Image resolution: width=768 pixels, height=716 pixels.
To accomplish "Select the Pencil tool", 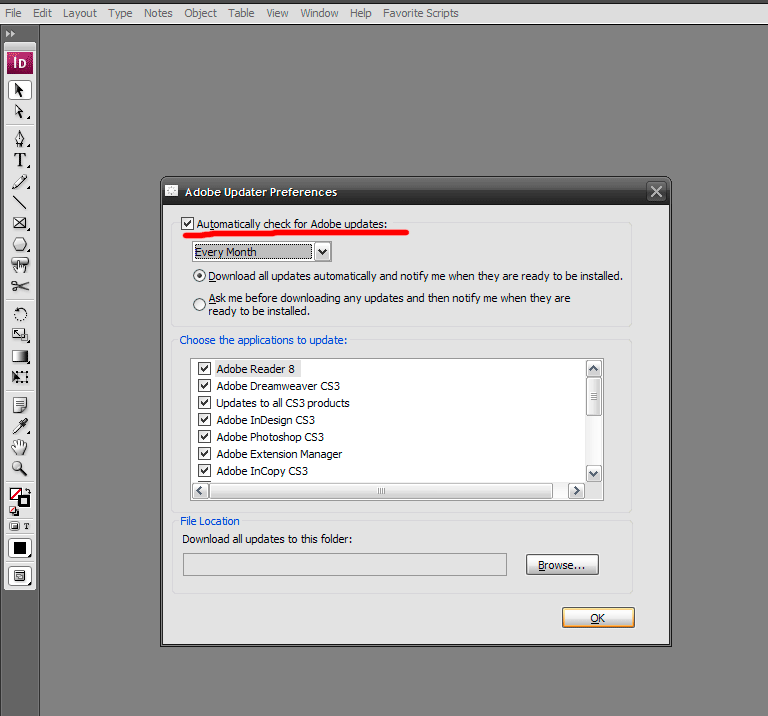I will [20, 182].
